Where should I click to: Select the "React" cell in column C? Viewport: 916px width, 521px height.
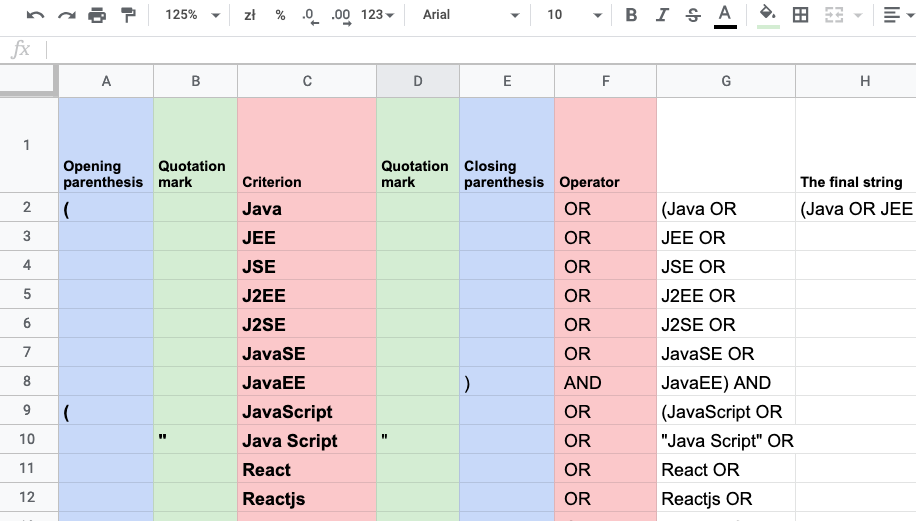click(307, 468)
